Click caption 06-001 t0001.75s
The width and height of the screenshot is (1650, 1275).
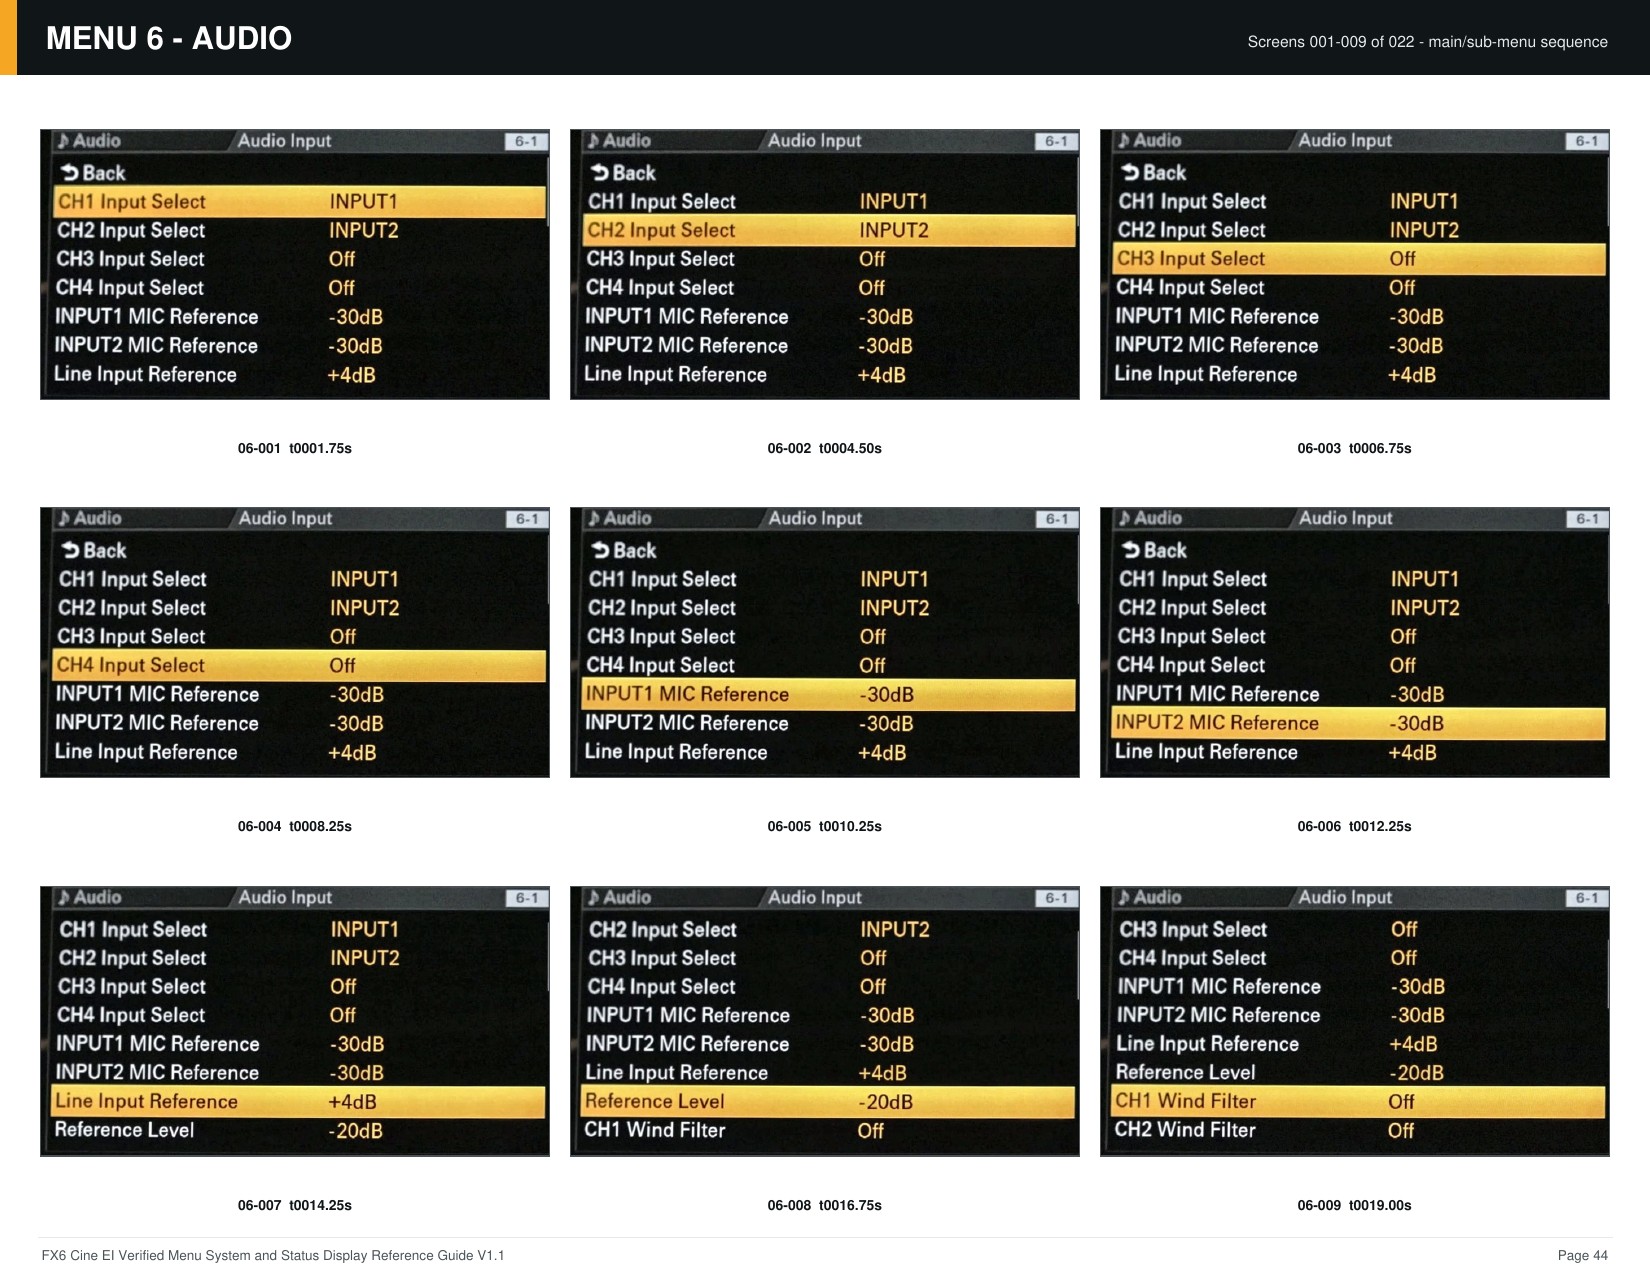point(295,449)
